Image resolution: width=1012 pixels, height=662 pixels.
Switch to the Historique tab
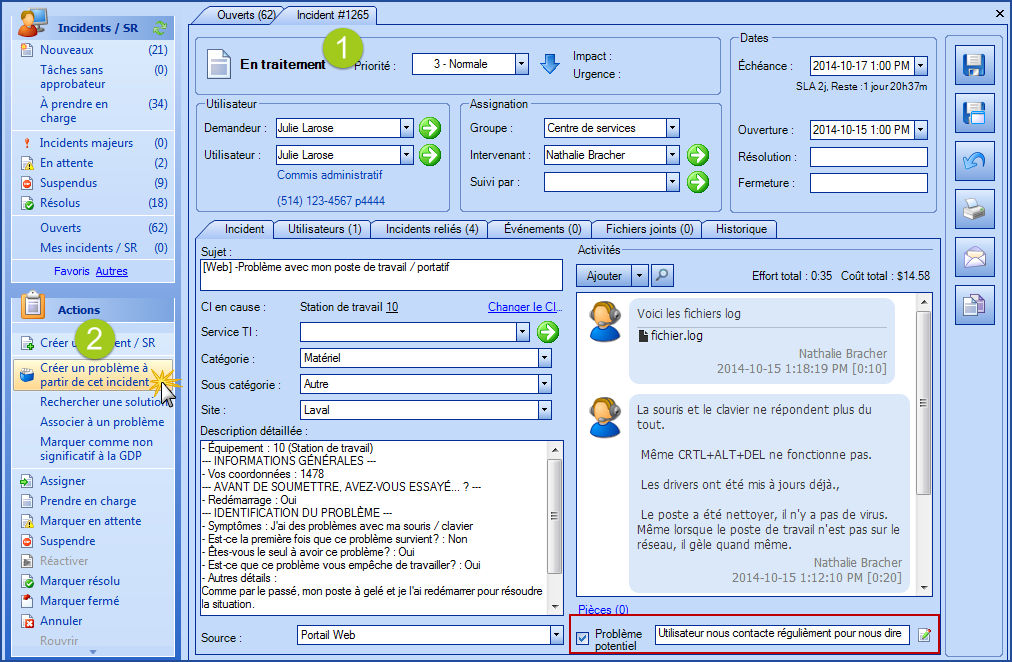coord(741,229)
